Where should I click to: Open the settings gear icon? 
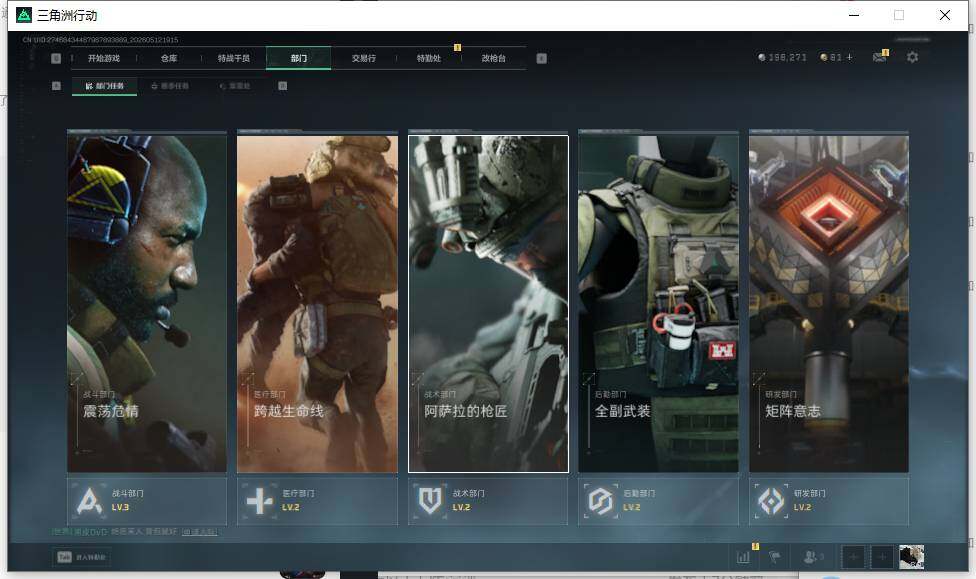pos(913,57)
